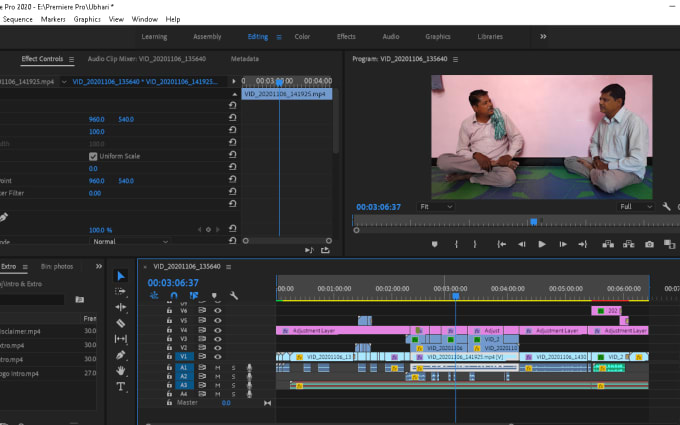The height and width of the screenshot is (425, 680).
Task: Click the opacity pen mask tool
Action: tap(3, 217)
